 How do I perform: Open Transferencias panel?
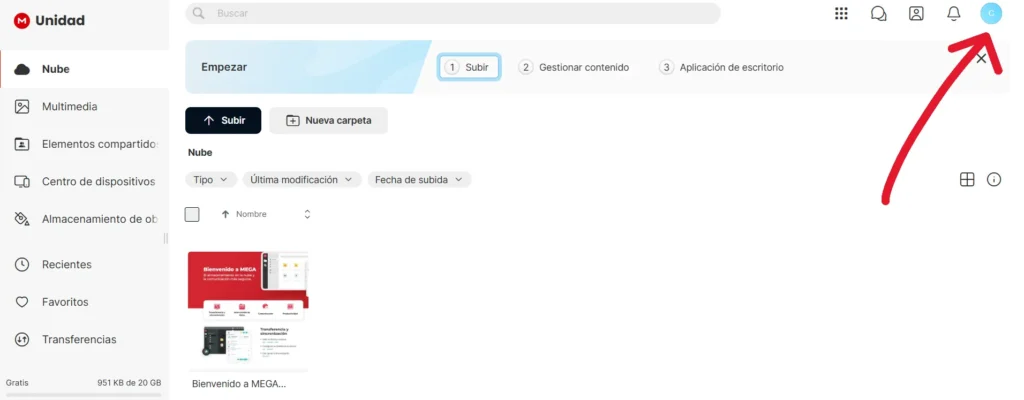85,339
